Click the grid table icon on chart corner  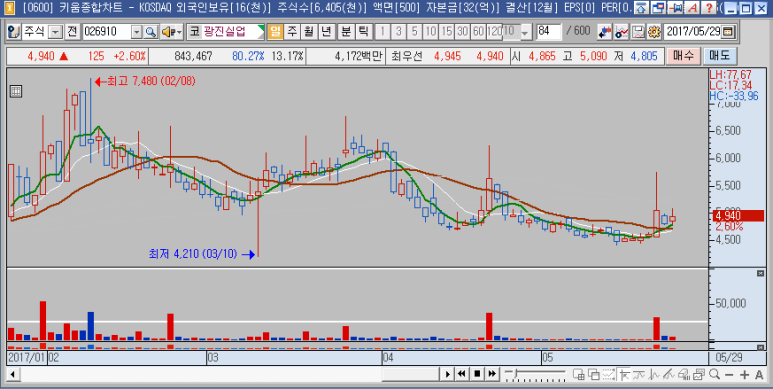pos(16,92)
